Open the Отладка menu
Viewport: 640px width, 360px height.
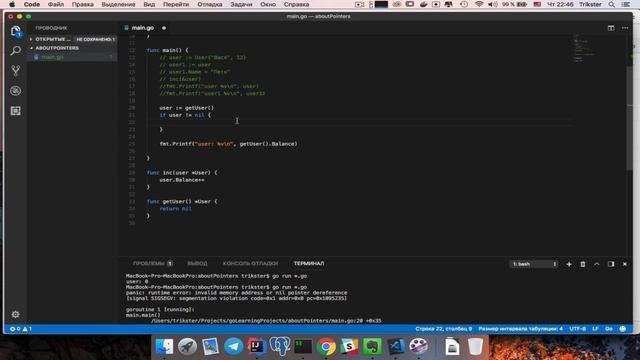(210, 4)
